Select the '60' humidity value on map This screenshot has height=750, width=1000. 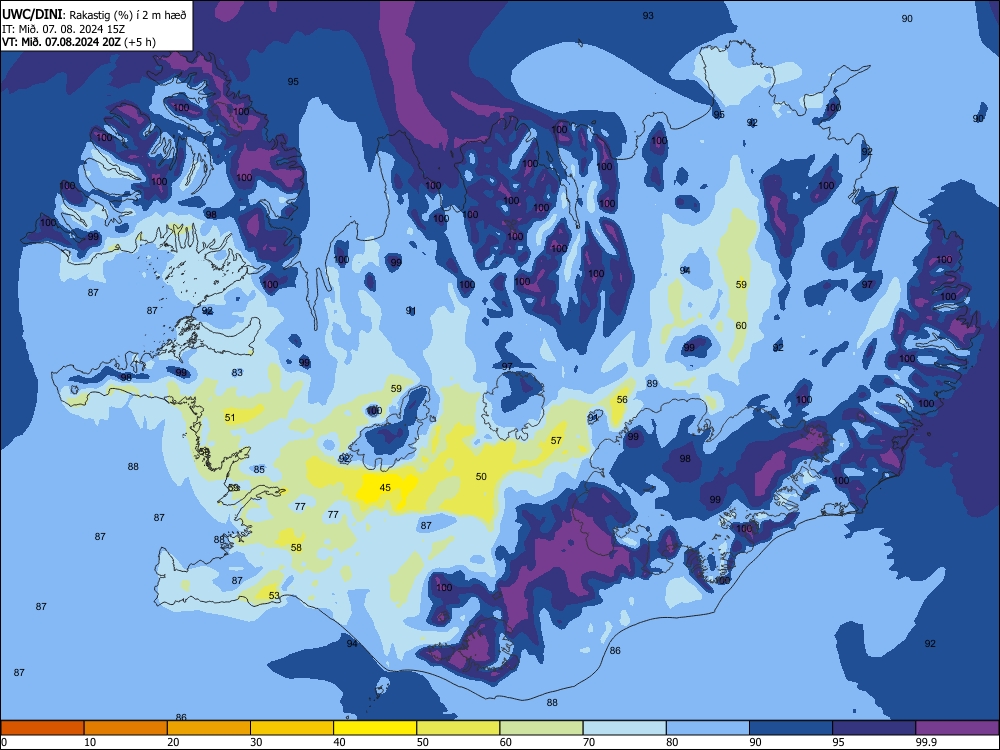pos(741,326)
